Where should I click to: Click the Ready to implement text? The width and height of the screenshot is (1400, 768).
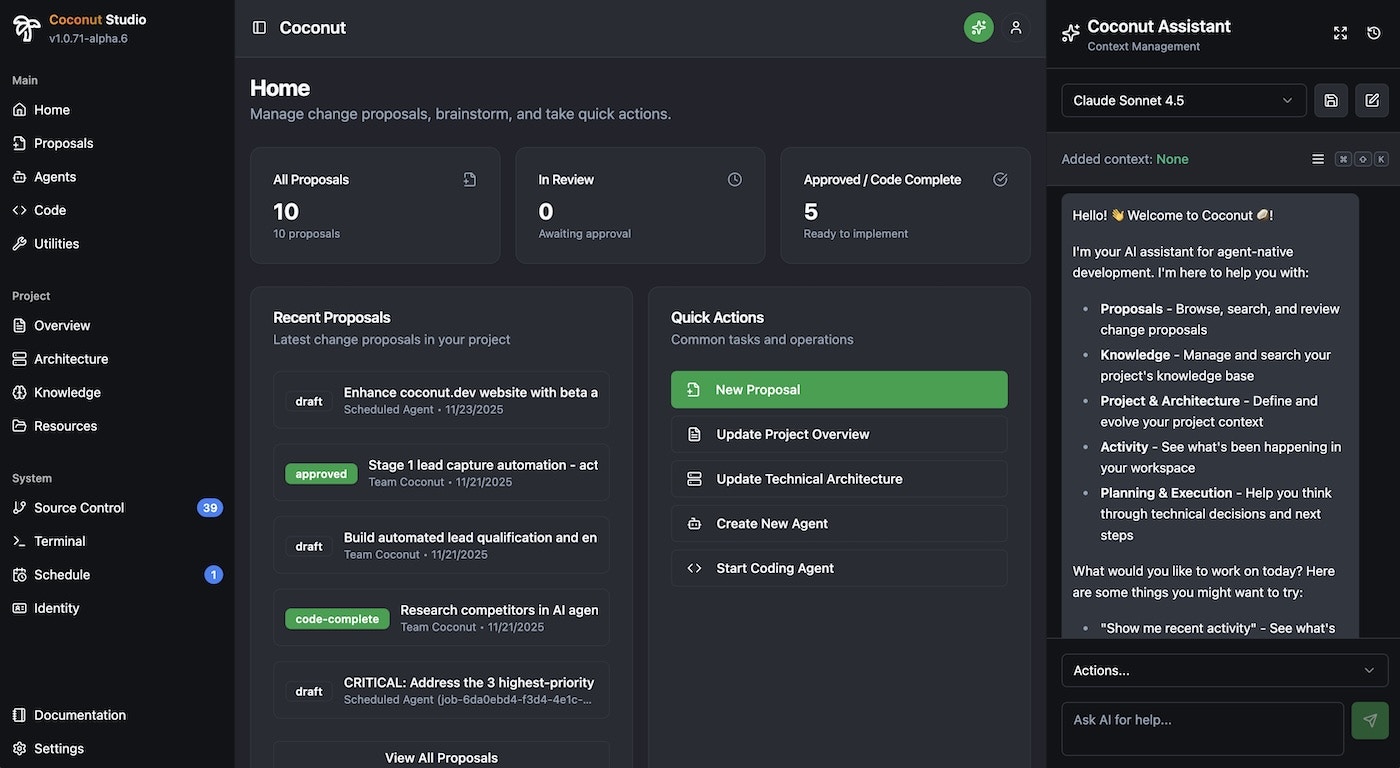pyautogui.click(x=856, y=234)
